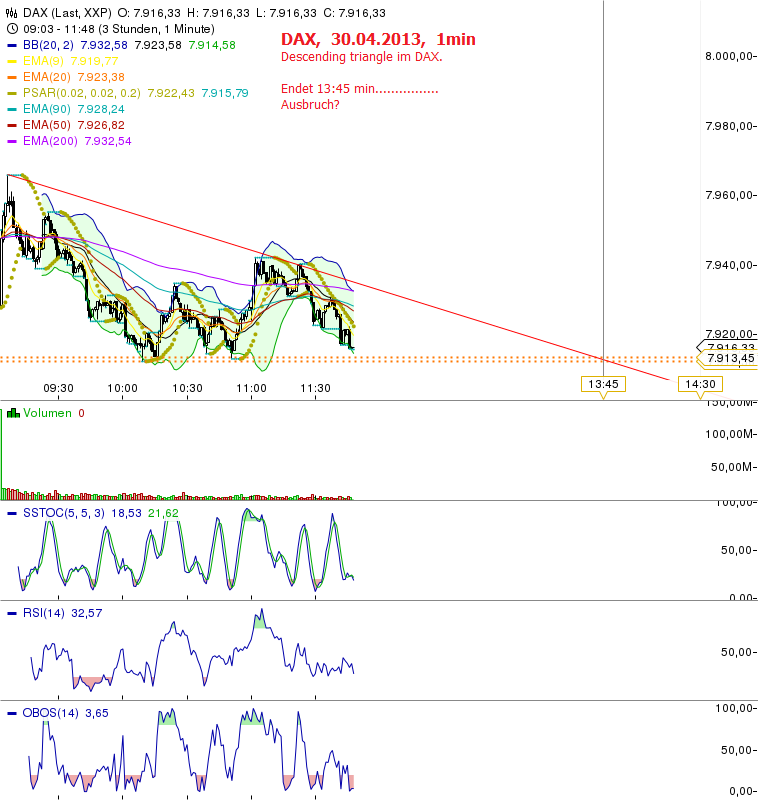Click the purple EMA(200) legend color dash
Screen dimensions: 758x800
click(x=12, y=141)
